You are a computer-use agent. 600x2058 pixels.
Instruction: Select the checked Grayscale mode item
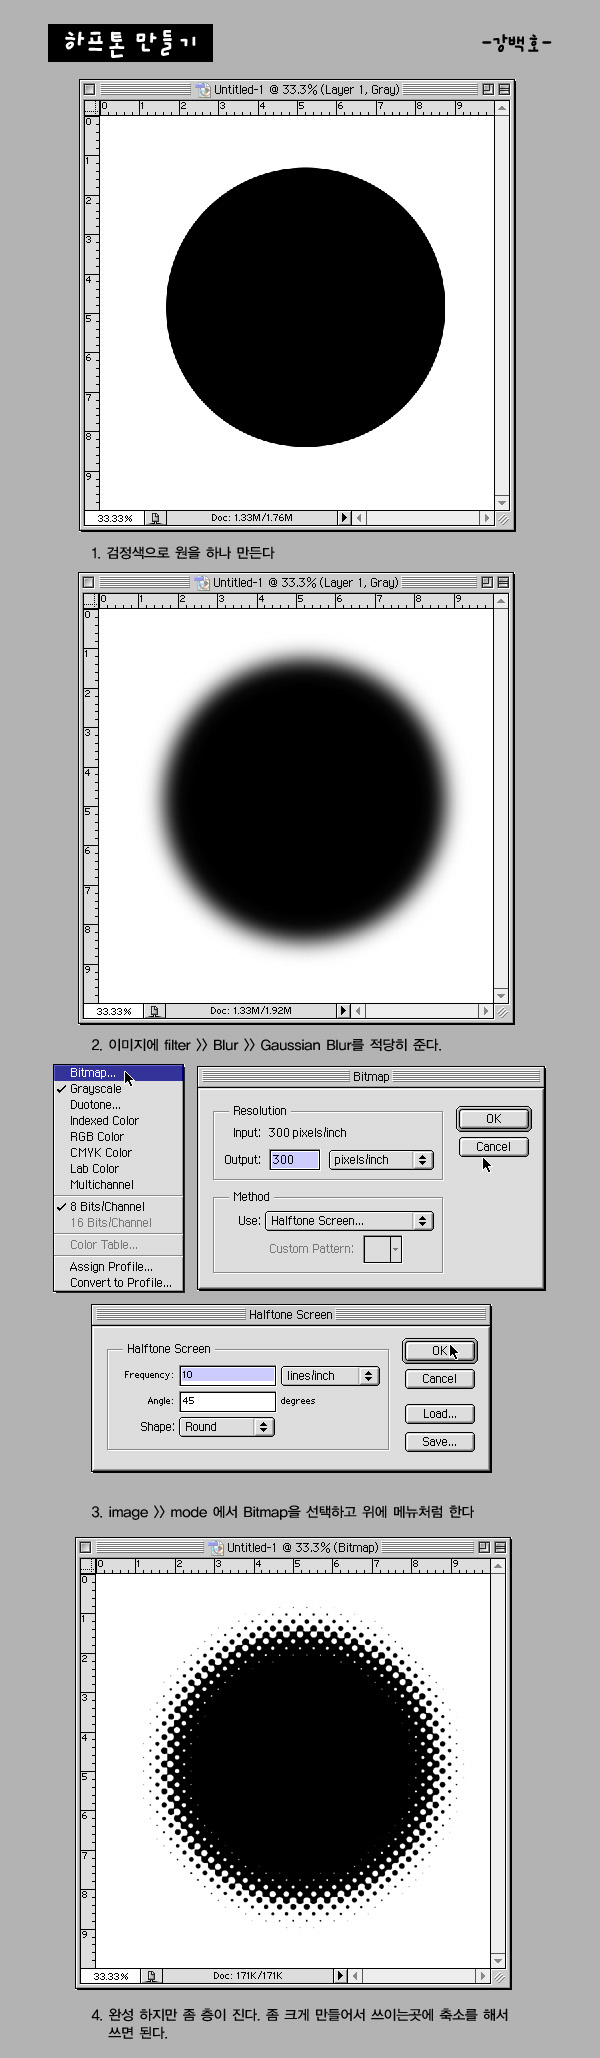point(96,1089)
